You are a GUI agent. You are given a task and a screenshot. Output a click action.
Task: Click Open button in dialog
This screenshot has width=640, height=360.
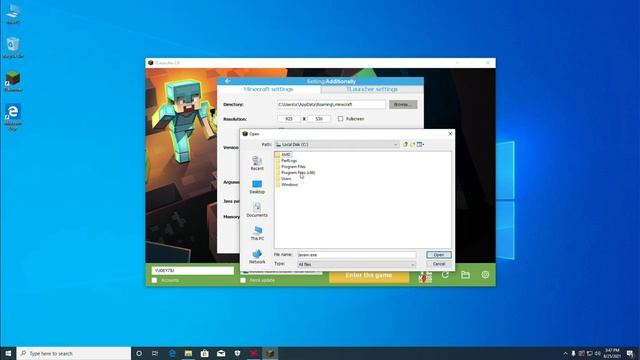click(439, 255)
